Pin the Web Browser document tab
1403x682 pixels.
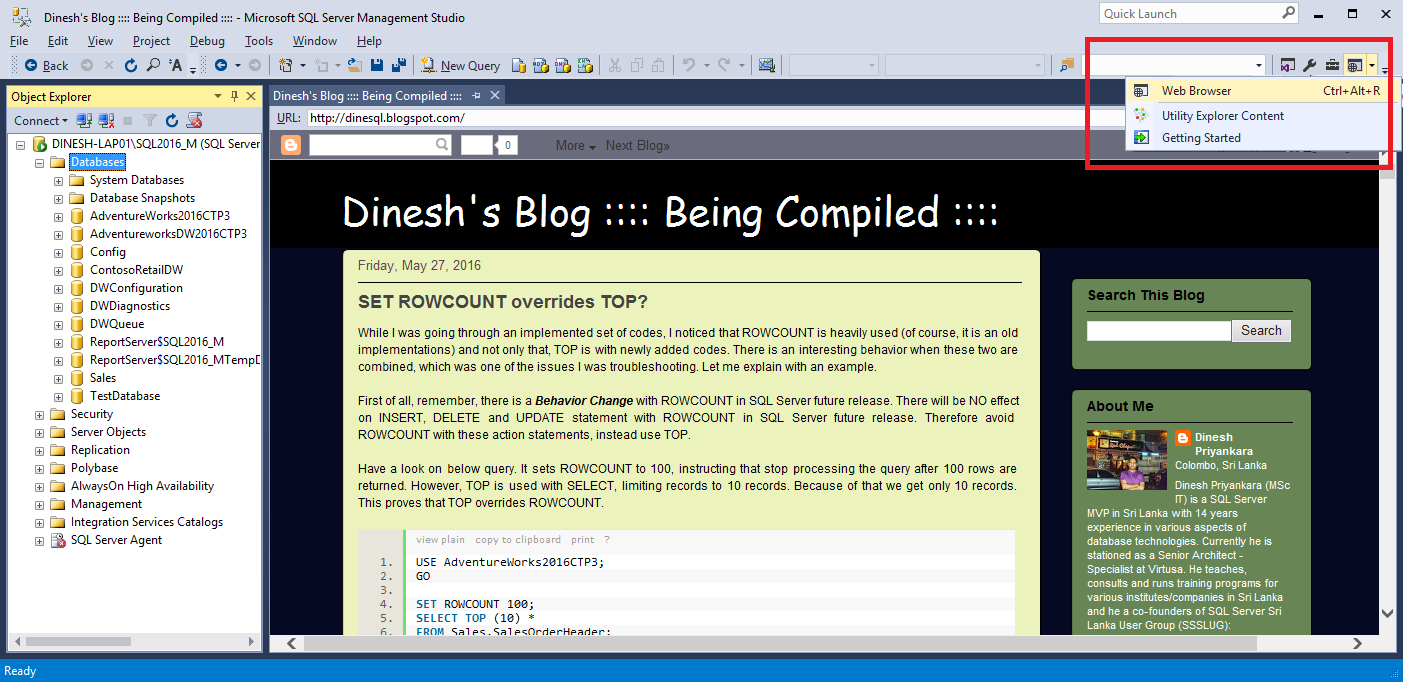point(473,97)
